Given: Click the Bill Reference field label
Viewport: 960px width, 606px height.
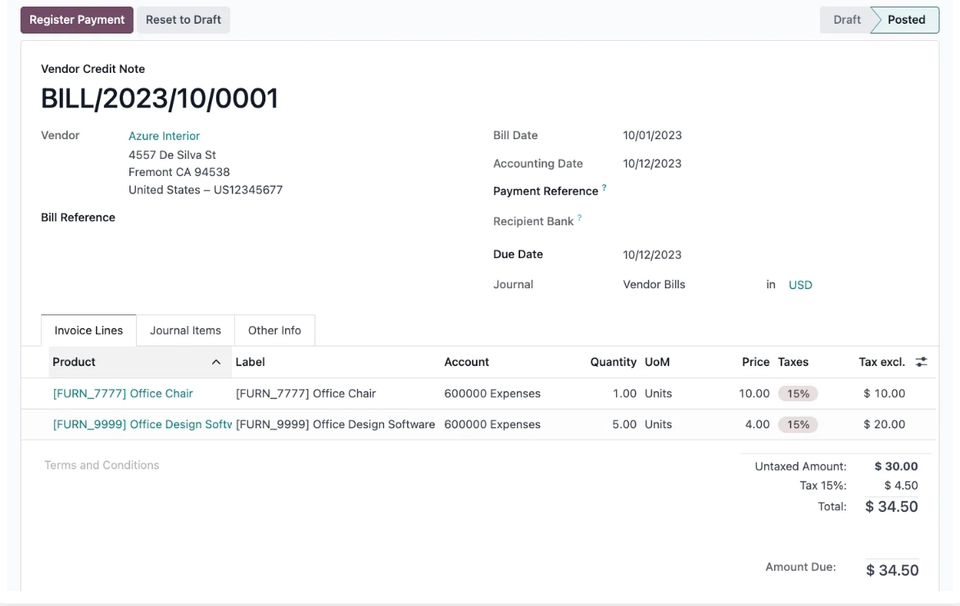Looking at the screenshot, I should (78, 217).
